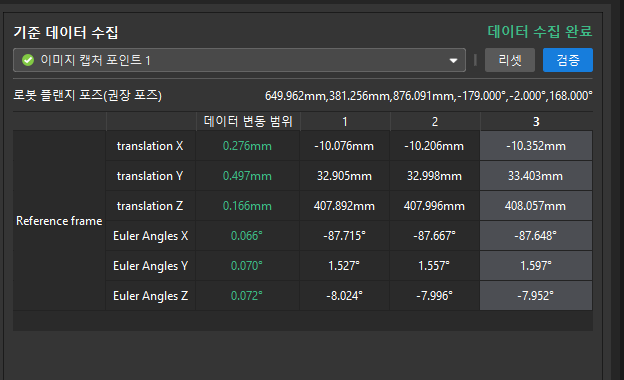
Task: Click the translation Y row label
Action: pos(150,176)
